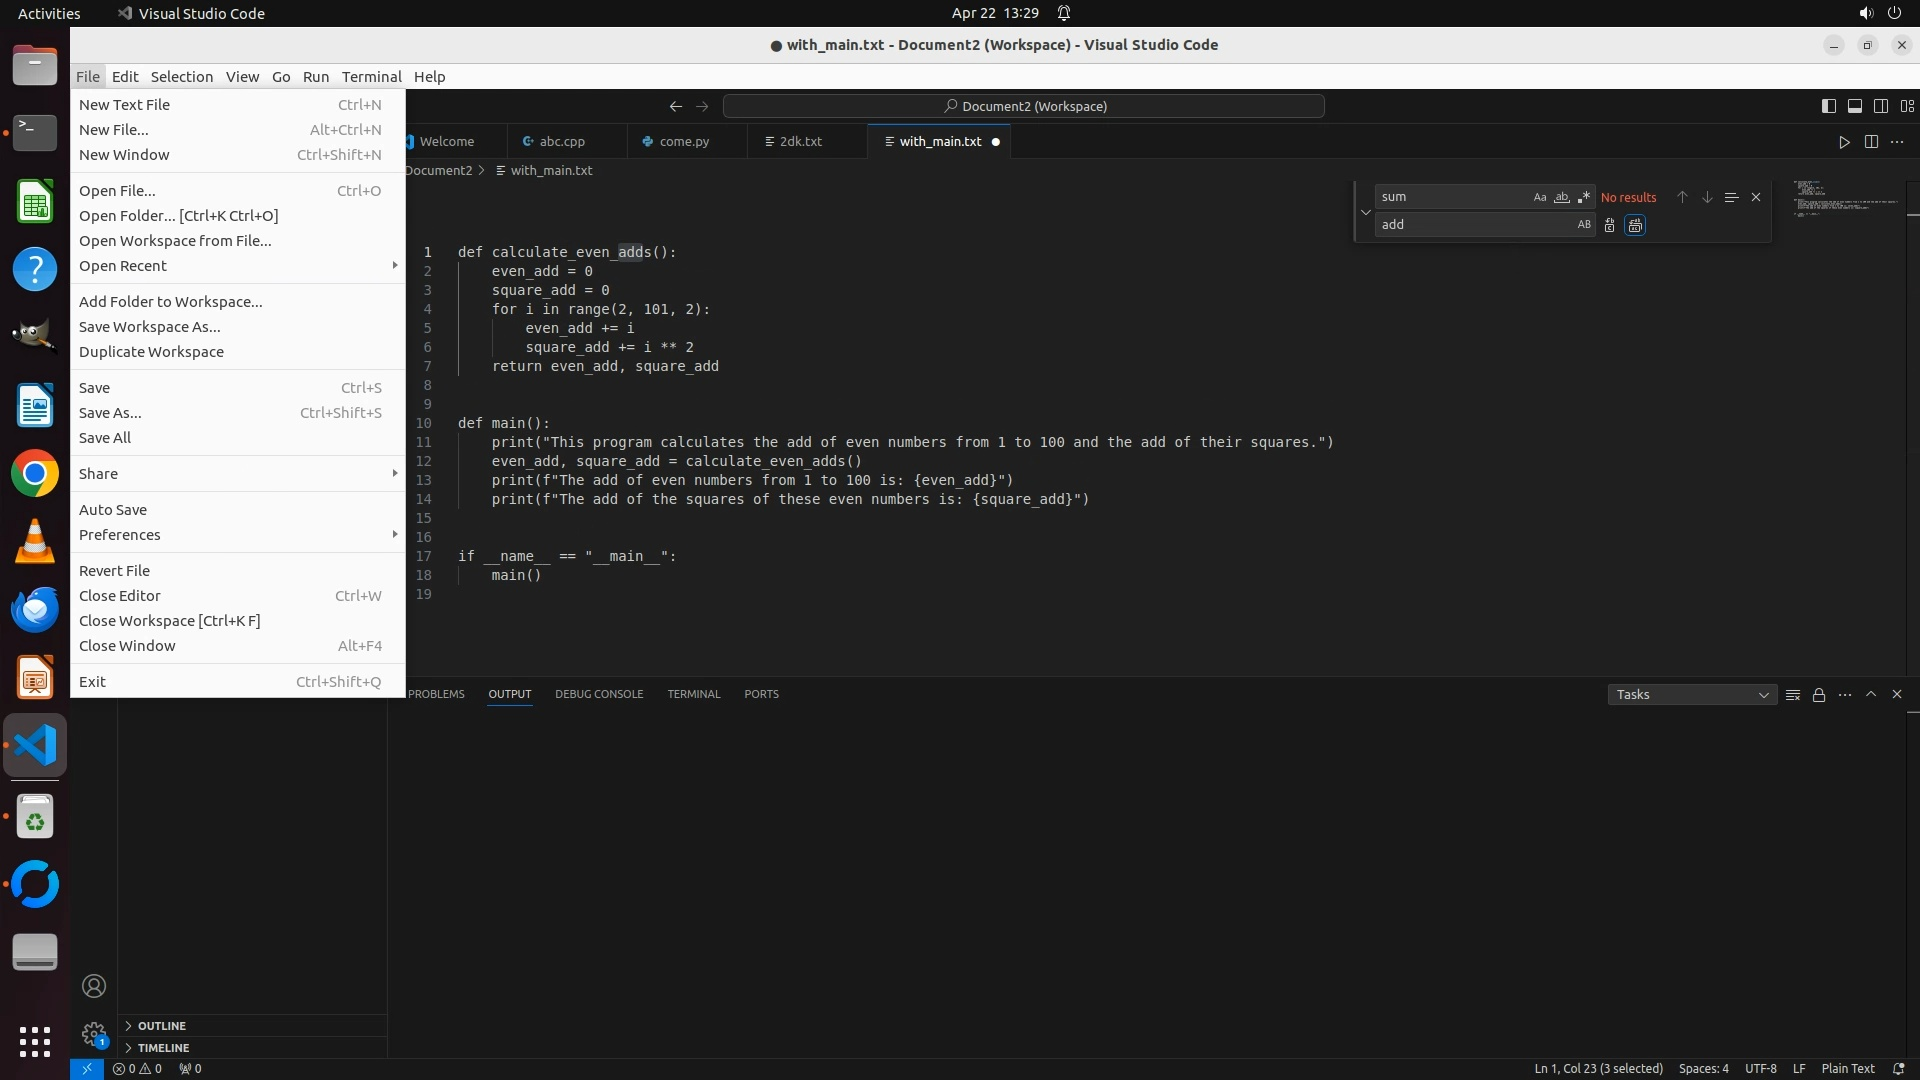Switch to the abc.cpp tab
Viewport: 1920px width, 1080px height.
pyautogui.click(x=561, y=142)
